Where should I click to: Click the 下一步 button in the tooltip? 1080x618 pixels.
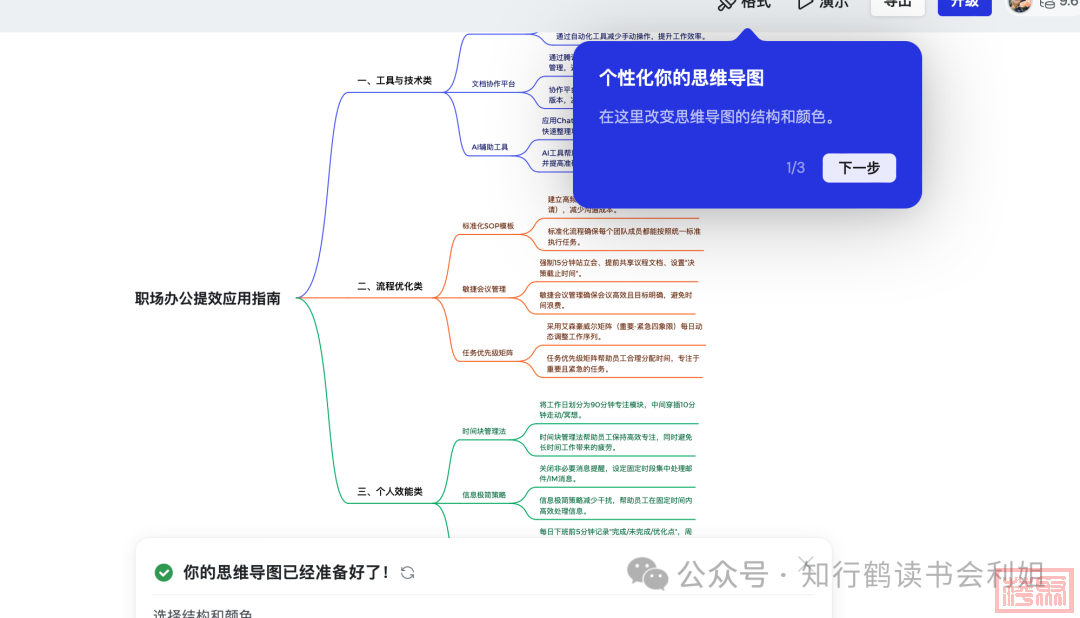(859, 167)
